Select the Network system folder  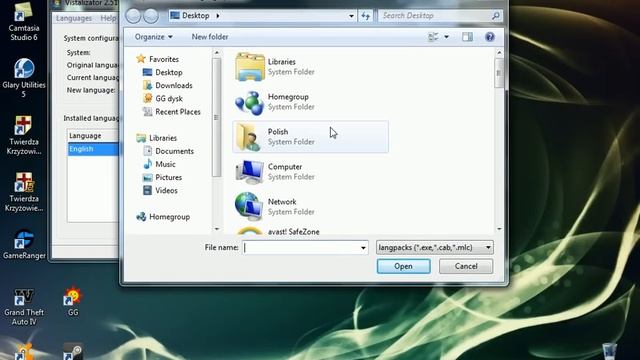pos(310,207)
